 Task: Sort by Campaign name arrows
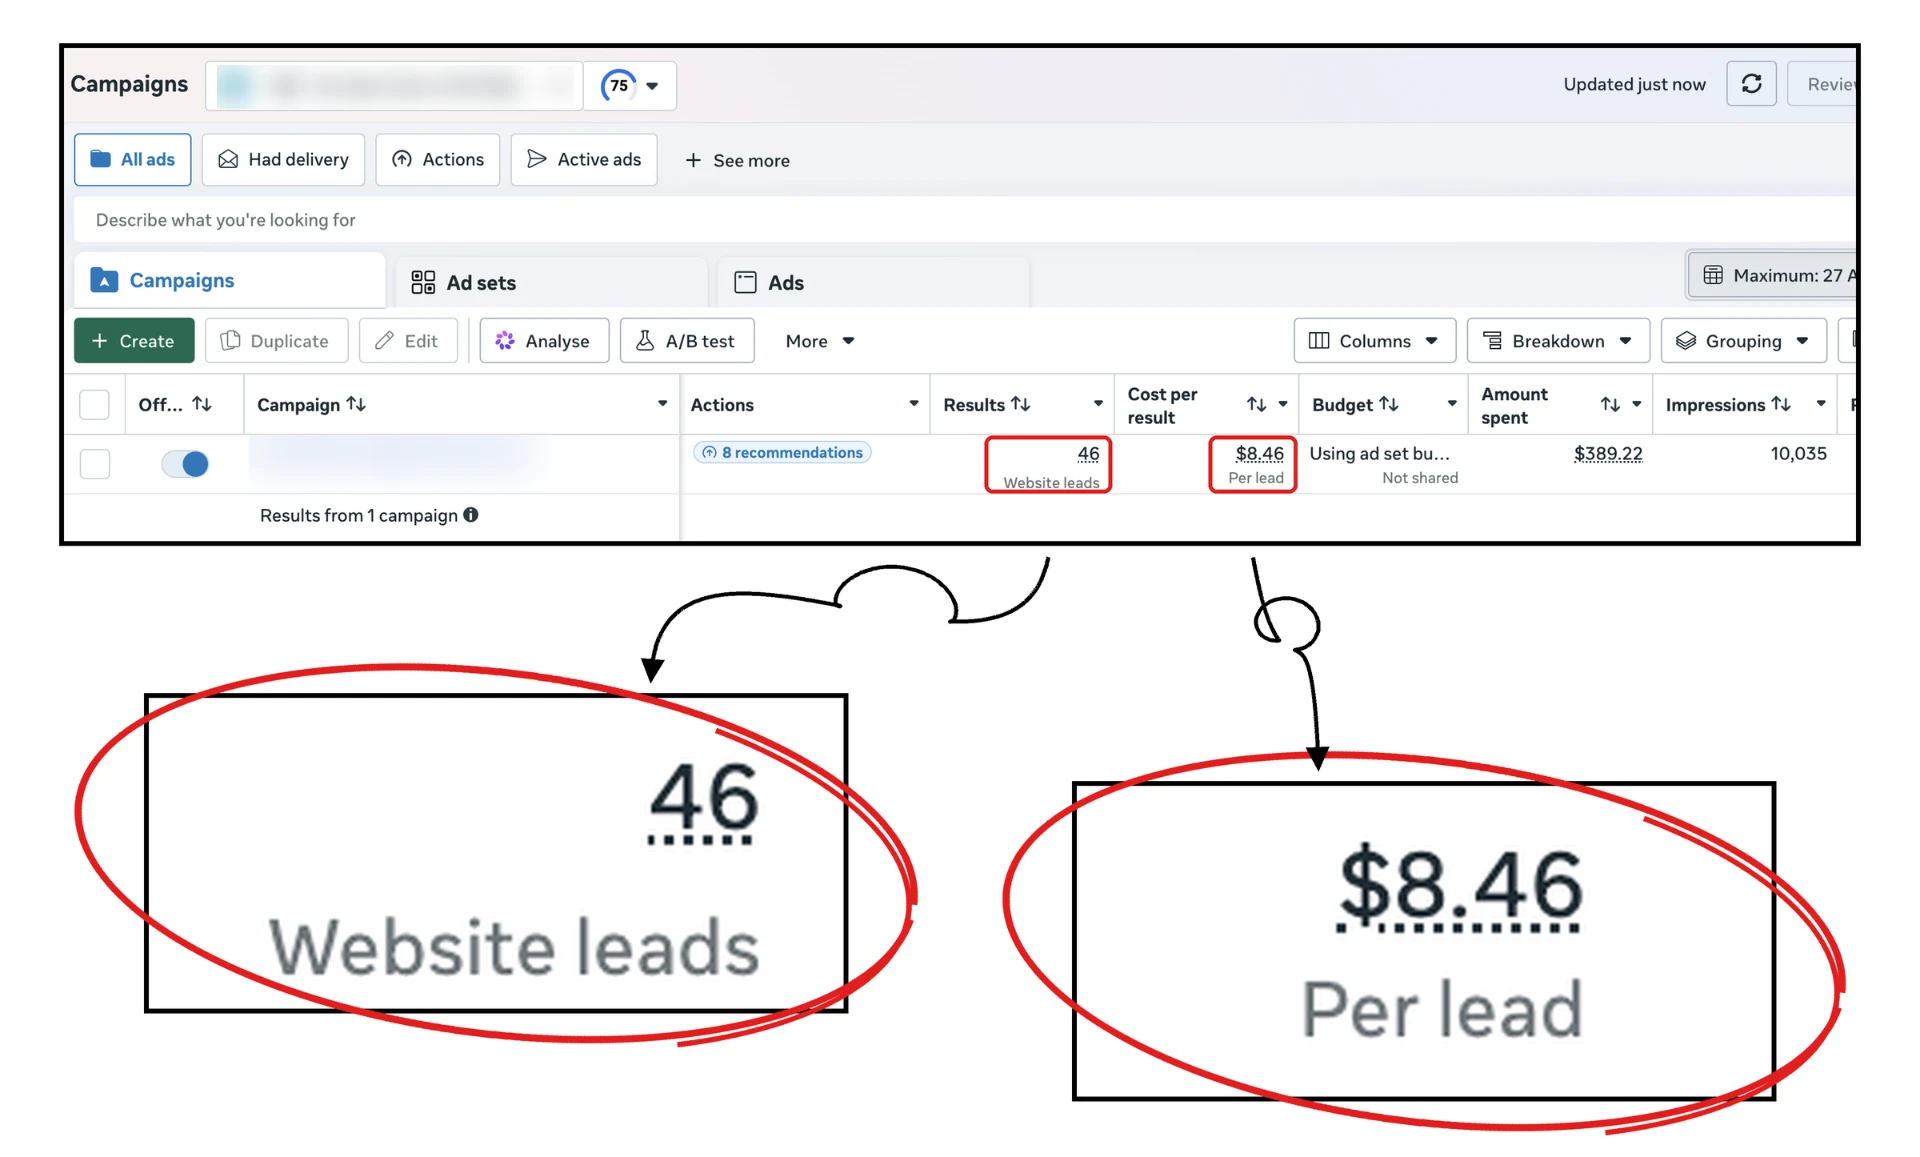click(x=357, y=404)
